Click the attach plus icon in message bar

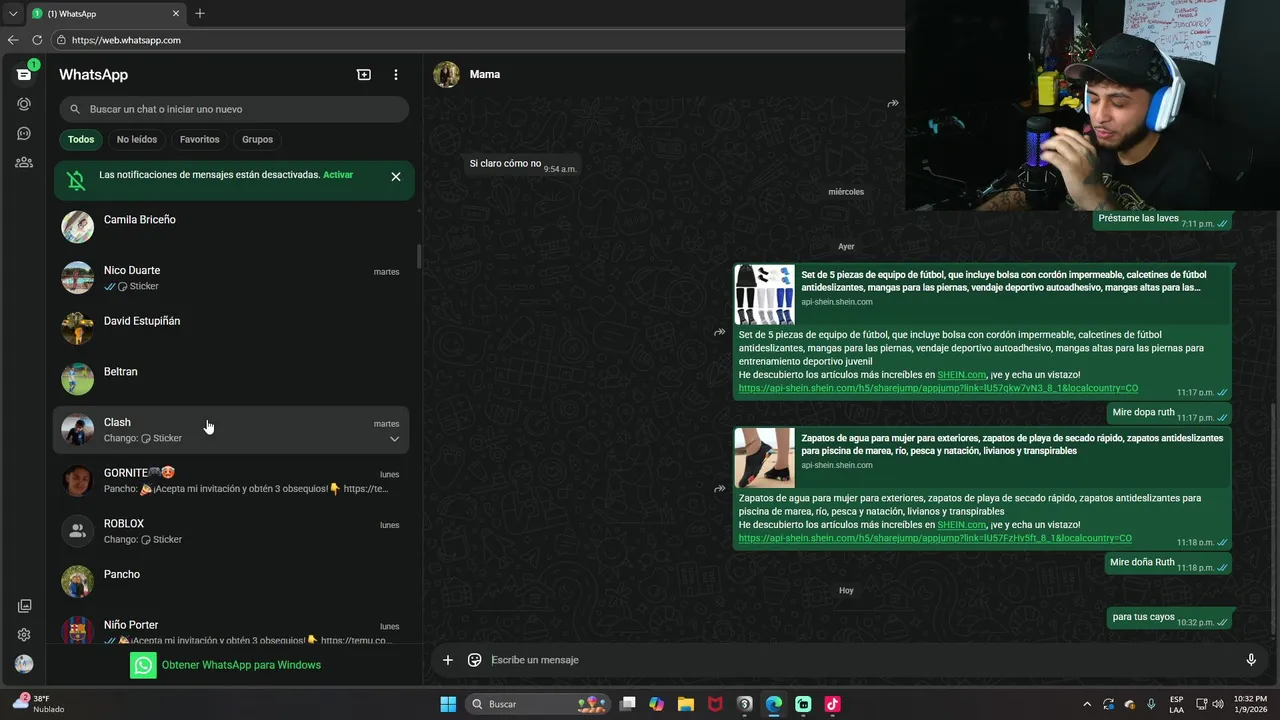point(448,660)
